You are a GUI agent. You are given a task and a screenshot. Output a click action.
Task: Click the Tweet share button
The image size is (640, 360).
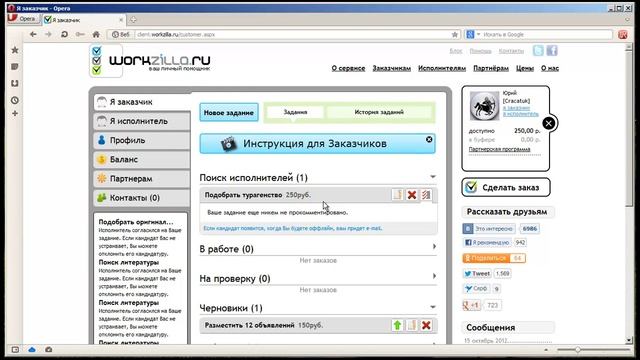click(x=477, y=273)
